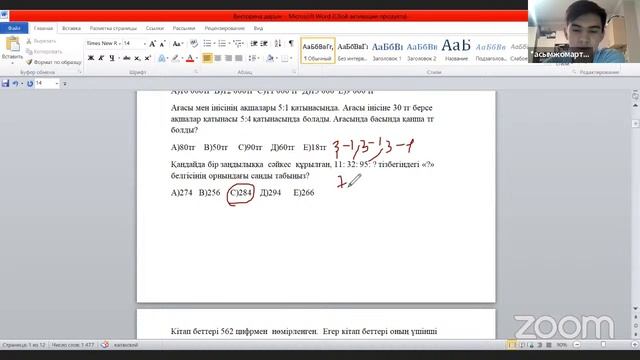Toggle Italic (К) formatting
640x360 pixels.
[101, 58]
